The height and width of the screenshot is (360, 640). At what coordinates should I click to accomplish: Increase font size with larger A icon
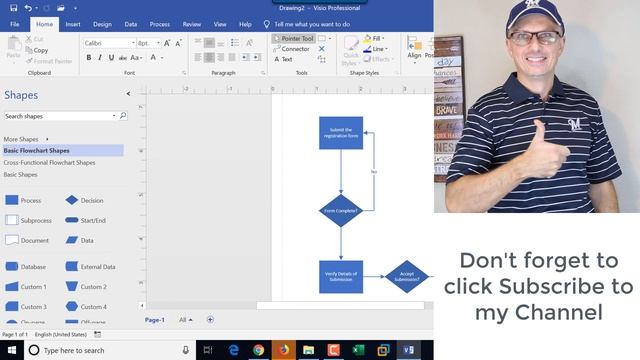(167, 43)
